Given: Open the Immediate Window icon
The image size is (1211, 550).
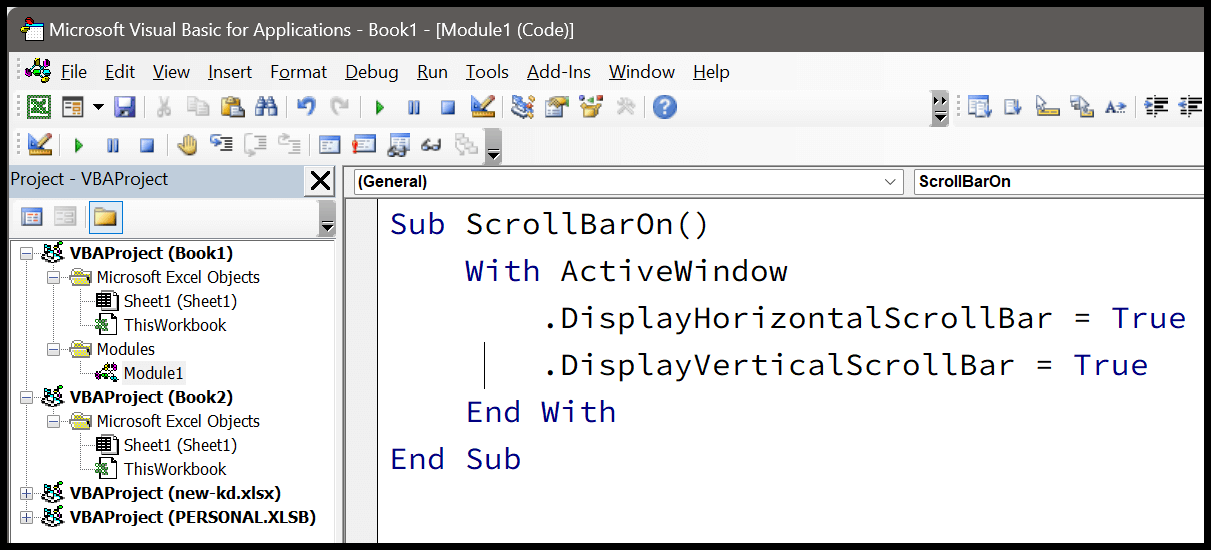Looking at the screenshot, I should click(x=363, y=146).
